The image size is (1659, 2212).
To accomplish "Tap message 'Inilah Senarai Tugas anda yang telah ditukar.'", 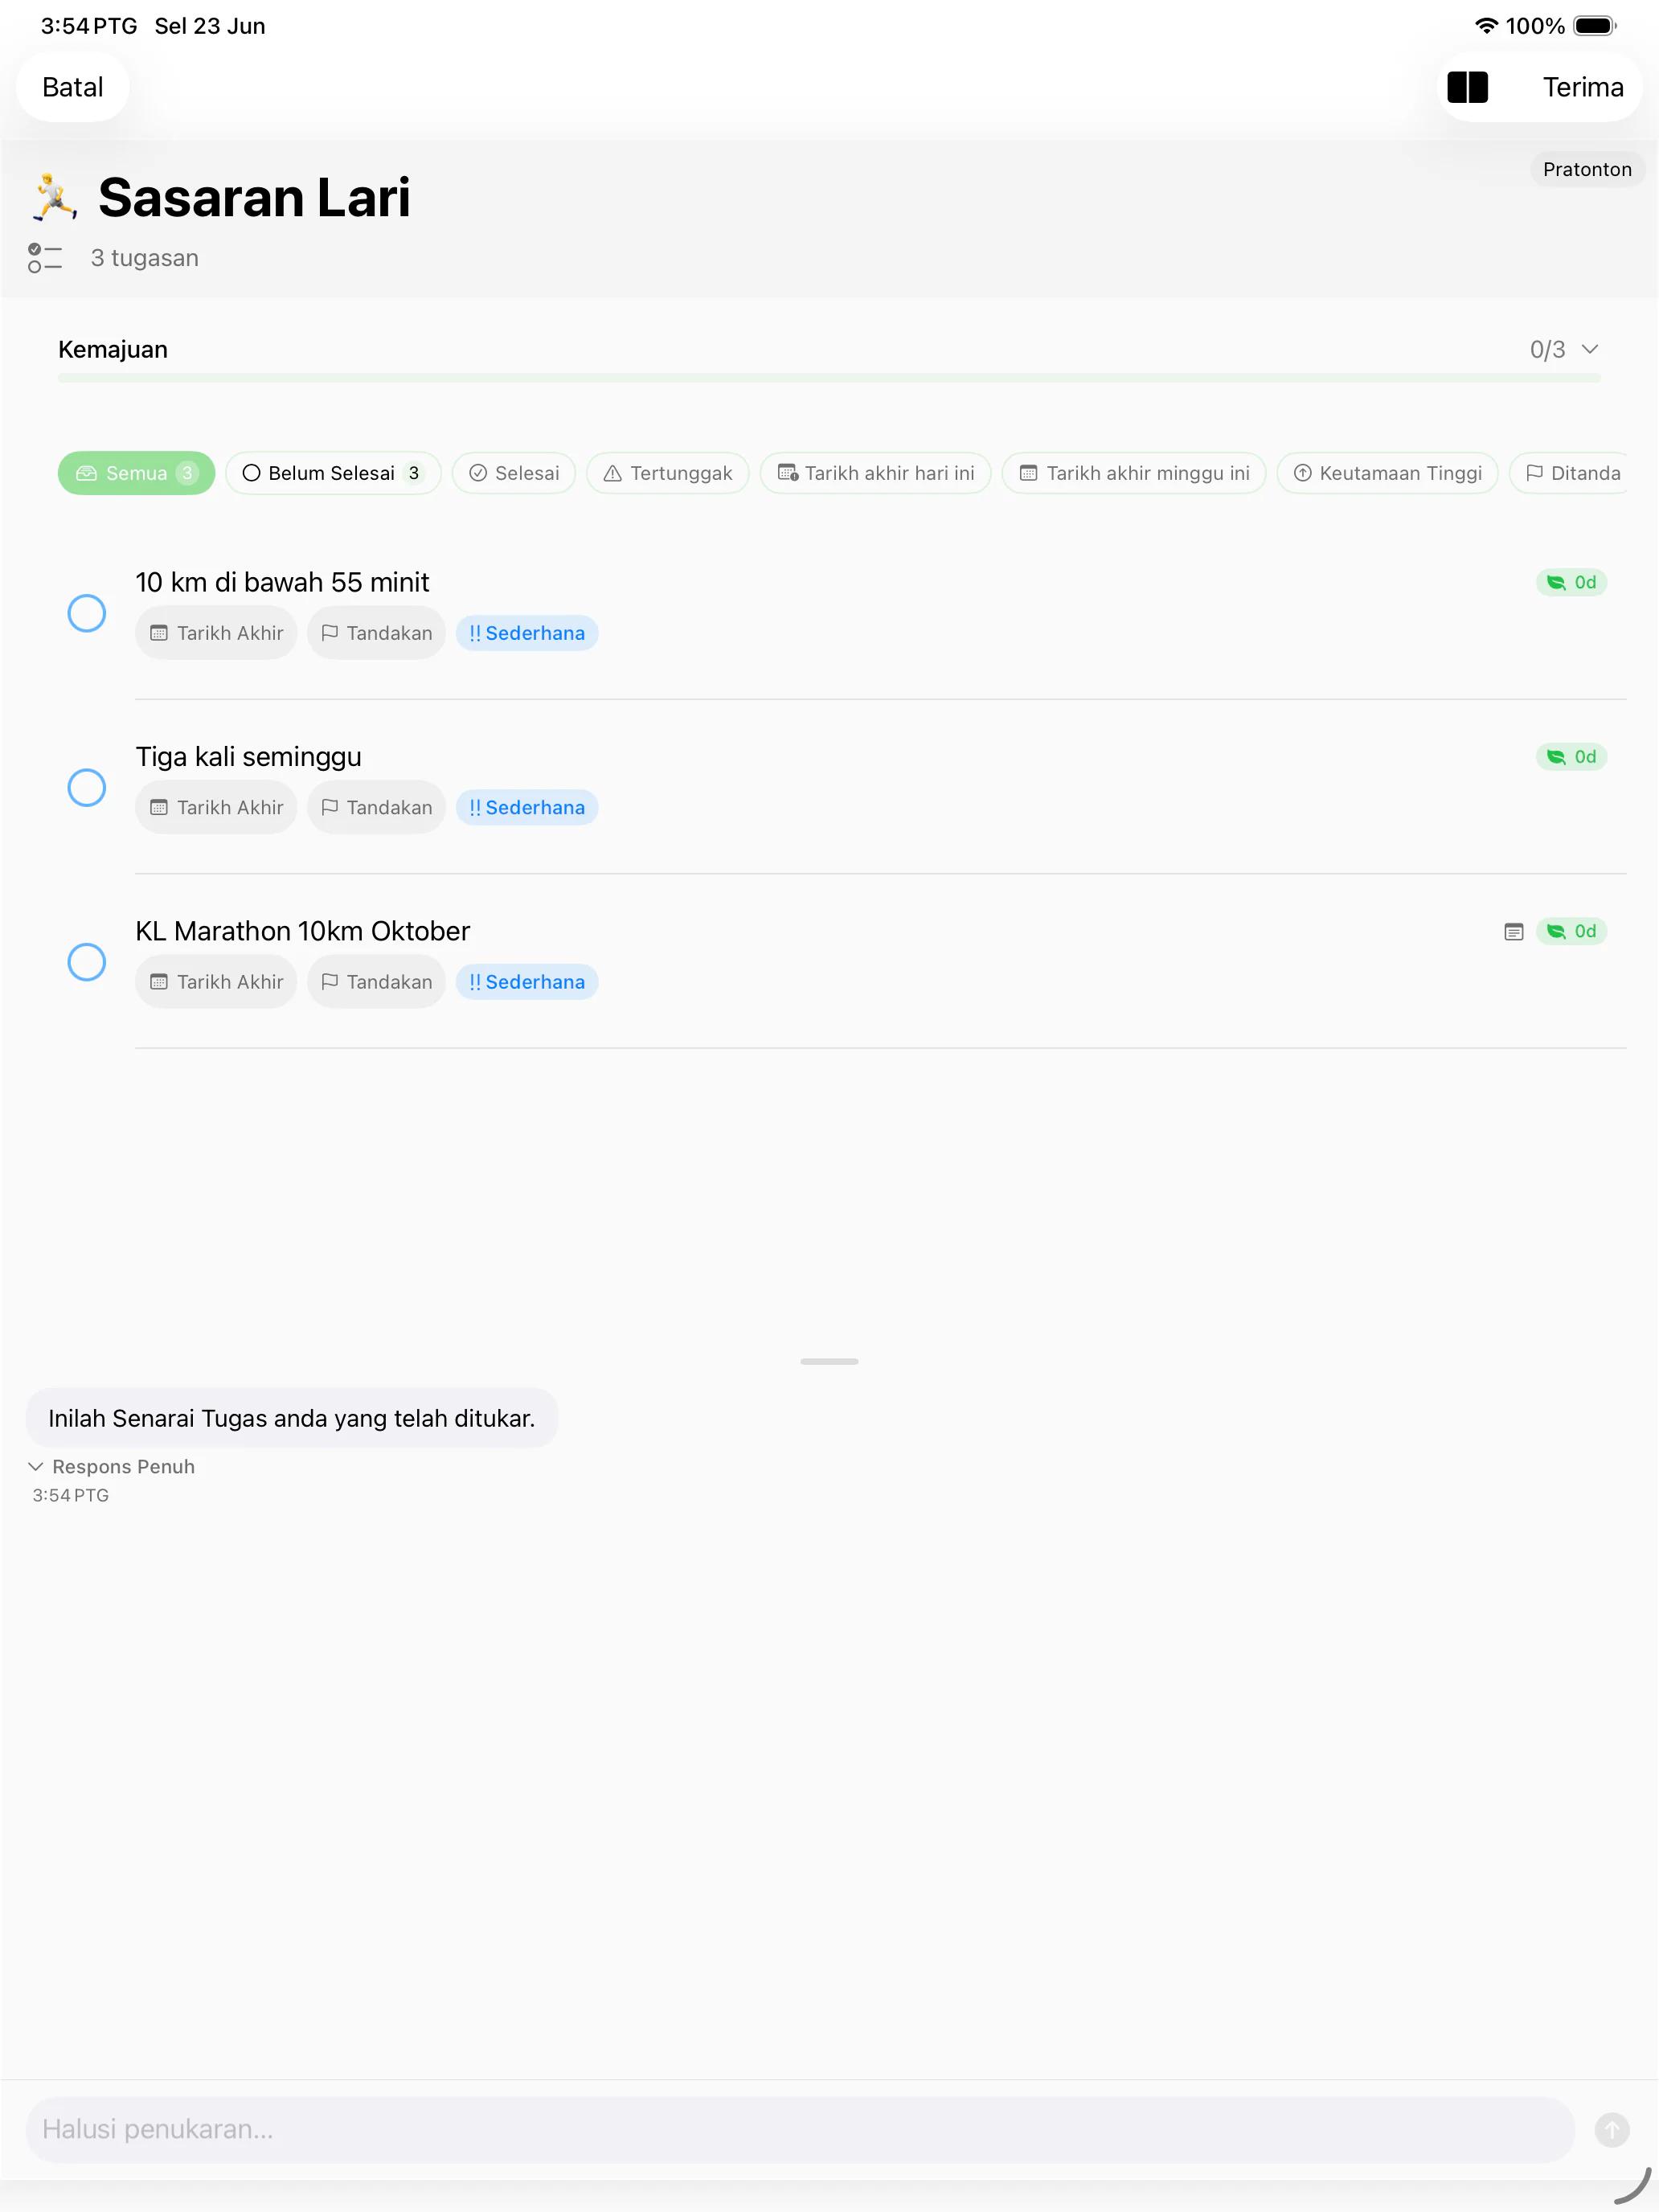I will point(292,1418).
